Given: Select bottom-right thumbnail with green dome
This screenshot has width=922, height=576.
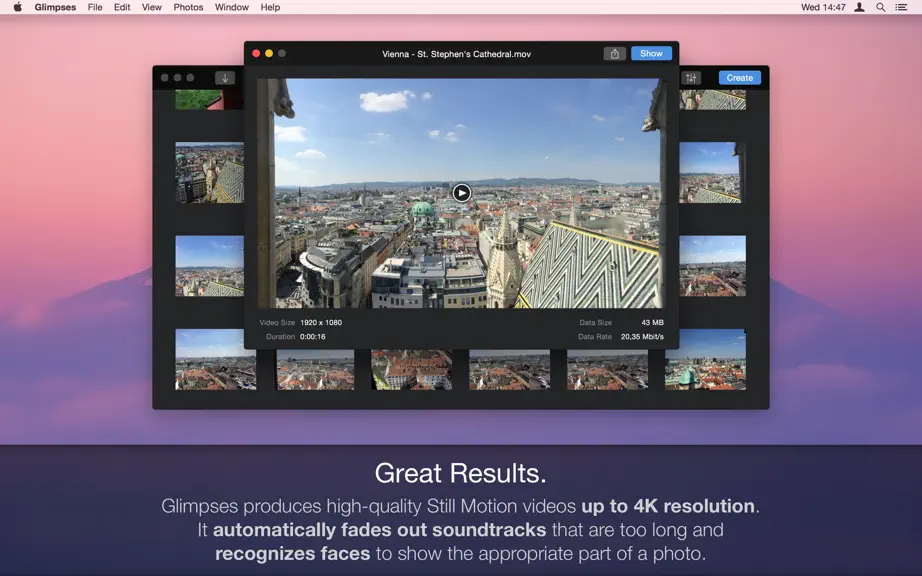Looking at the screenshot, I should 705,360.
